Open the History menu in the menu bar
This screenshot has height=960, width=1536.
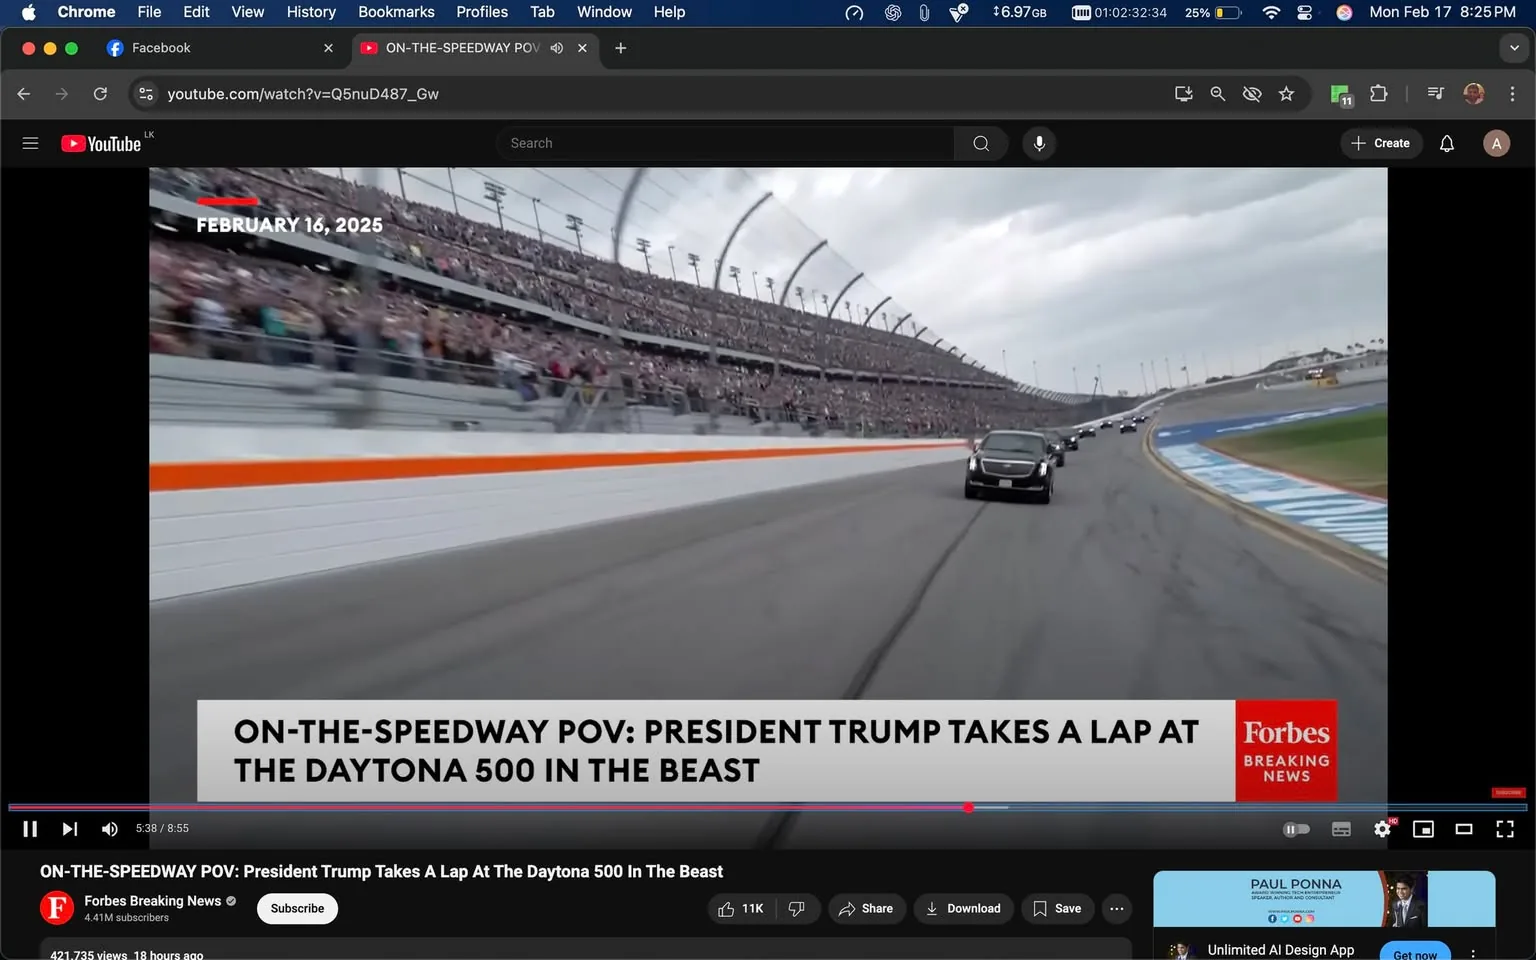click(310, 12)
